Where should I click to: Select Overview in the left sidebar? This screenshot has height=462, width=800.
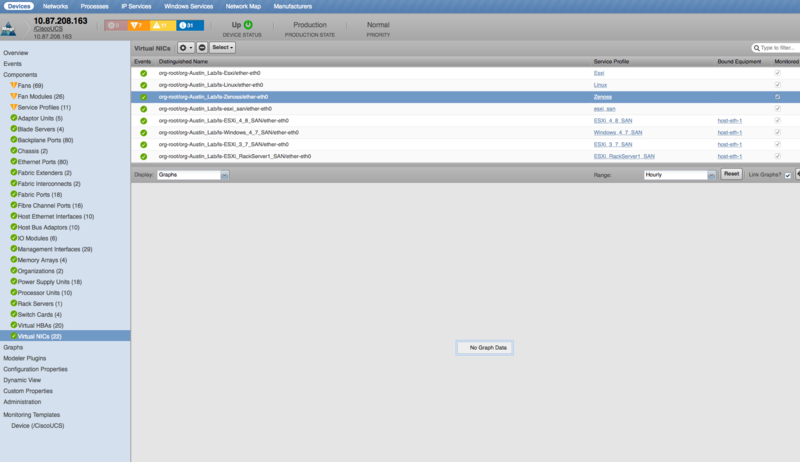[x=16, y=53]
